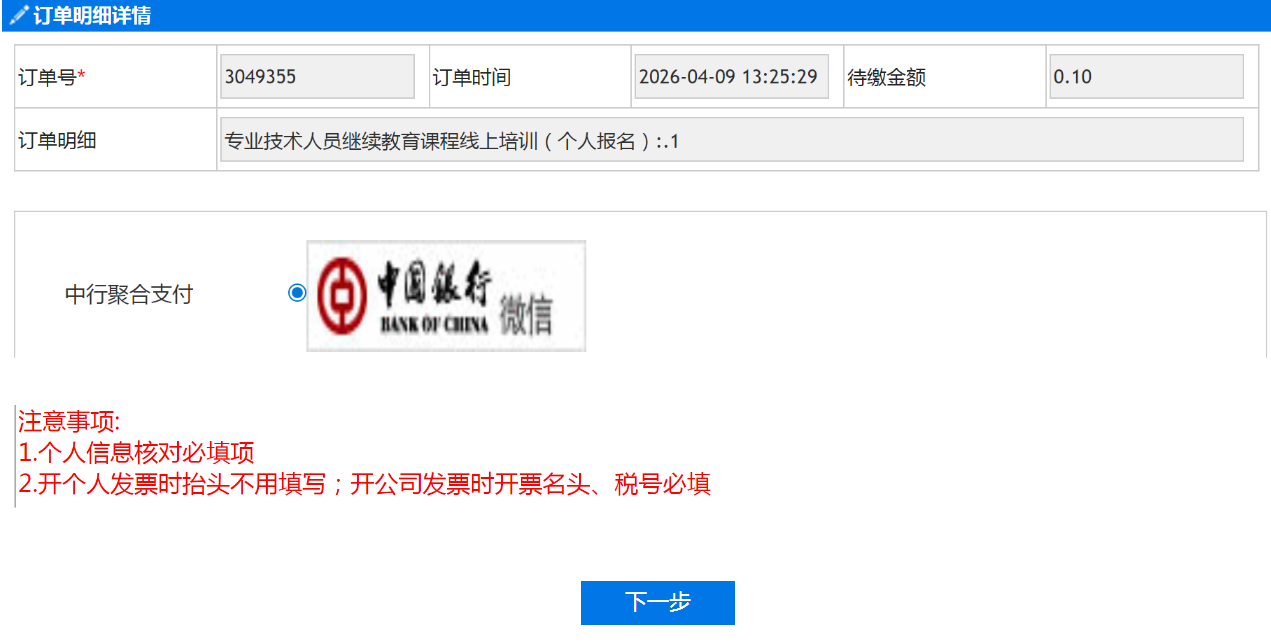This screenshot has width=1271, height=643.
Task: Click the 中行聚合支付 label text
Action: click(129, 295)
